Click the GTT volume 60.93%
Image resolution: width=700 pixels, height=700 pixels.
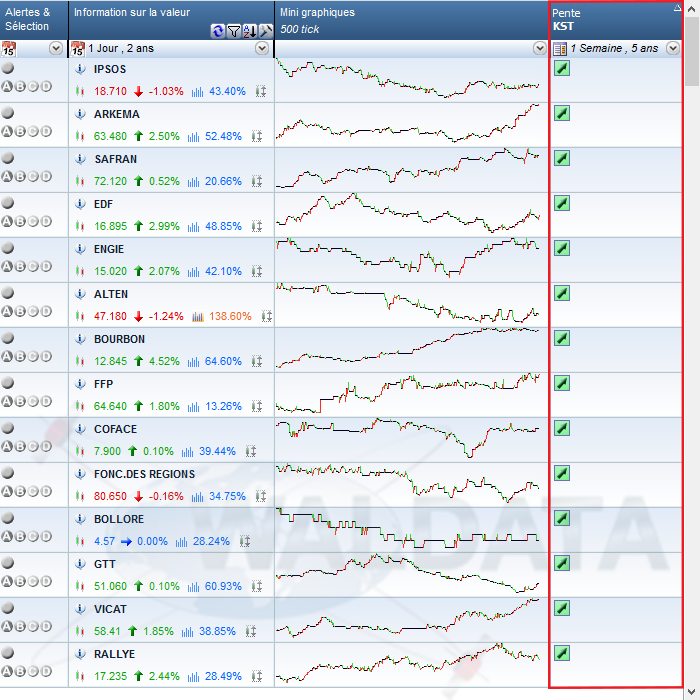tap(223, 586)
